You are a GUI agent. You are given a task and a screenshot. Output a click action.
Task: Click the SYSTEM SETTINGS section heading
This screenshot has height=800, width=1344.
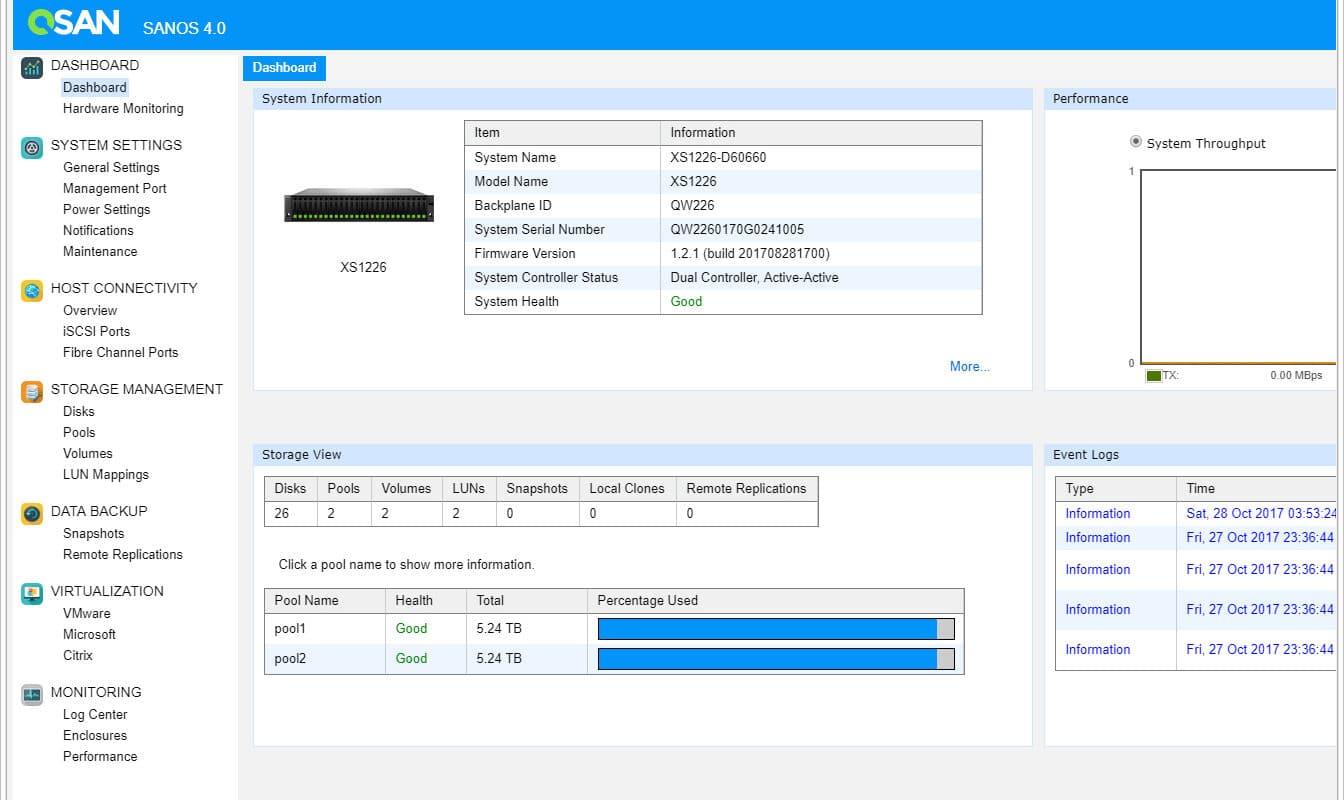[116, 145]
